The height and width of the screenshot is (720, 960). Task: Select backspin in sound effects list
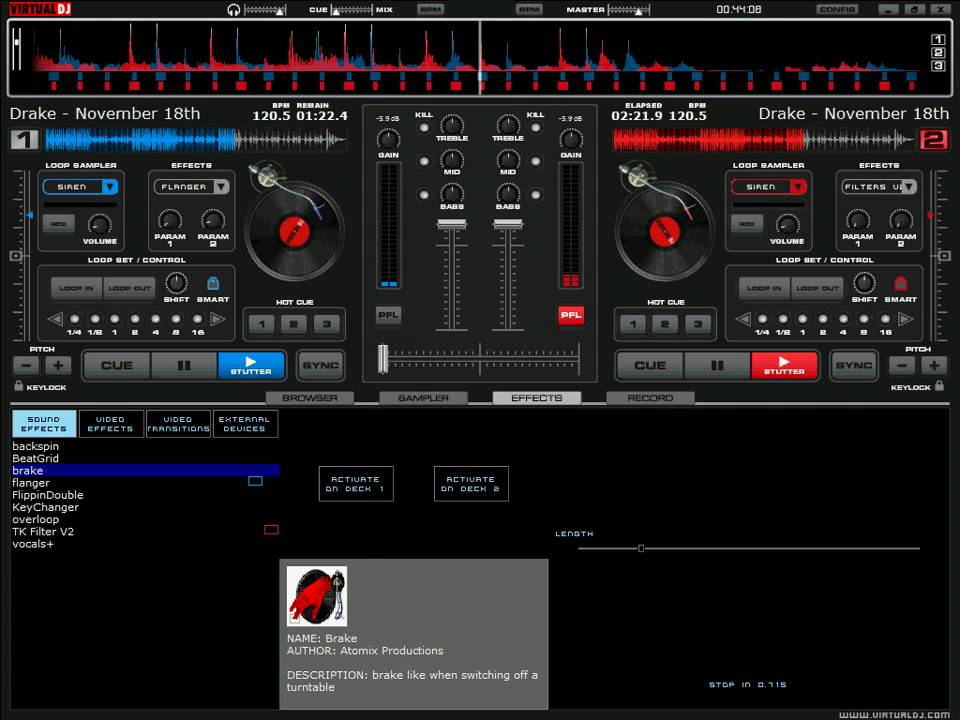pyautogui.click(x=36, y=446)
